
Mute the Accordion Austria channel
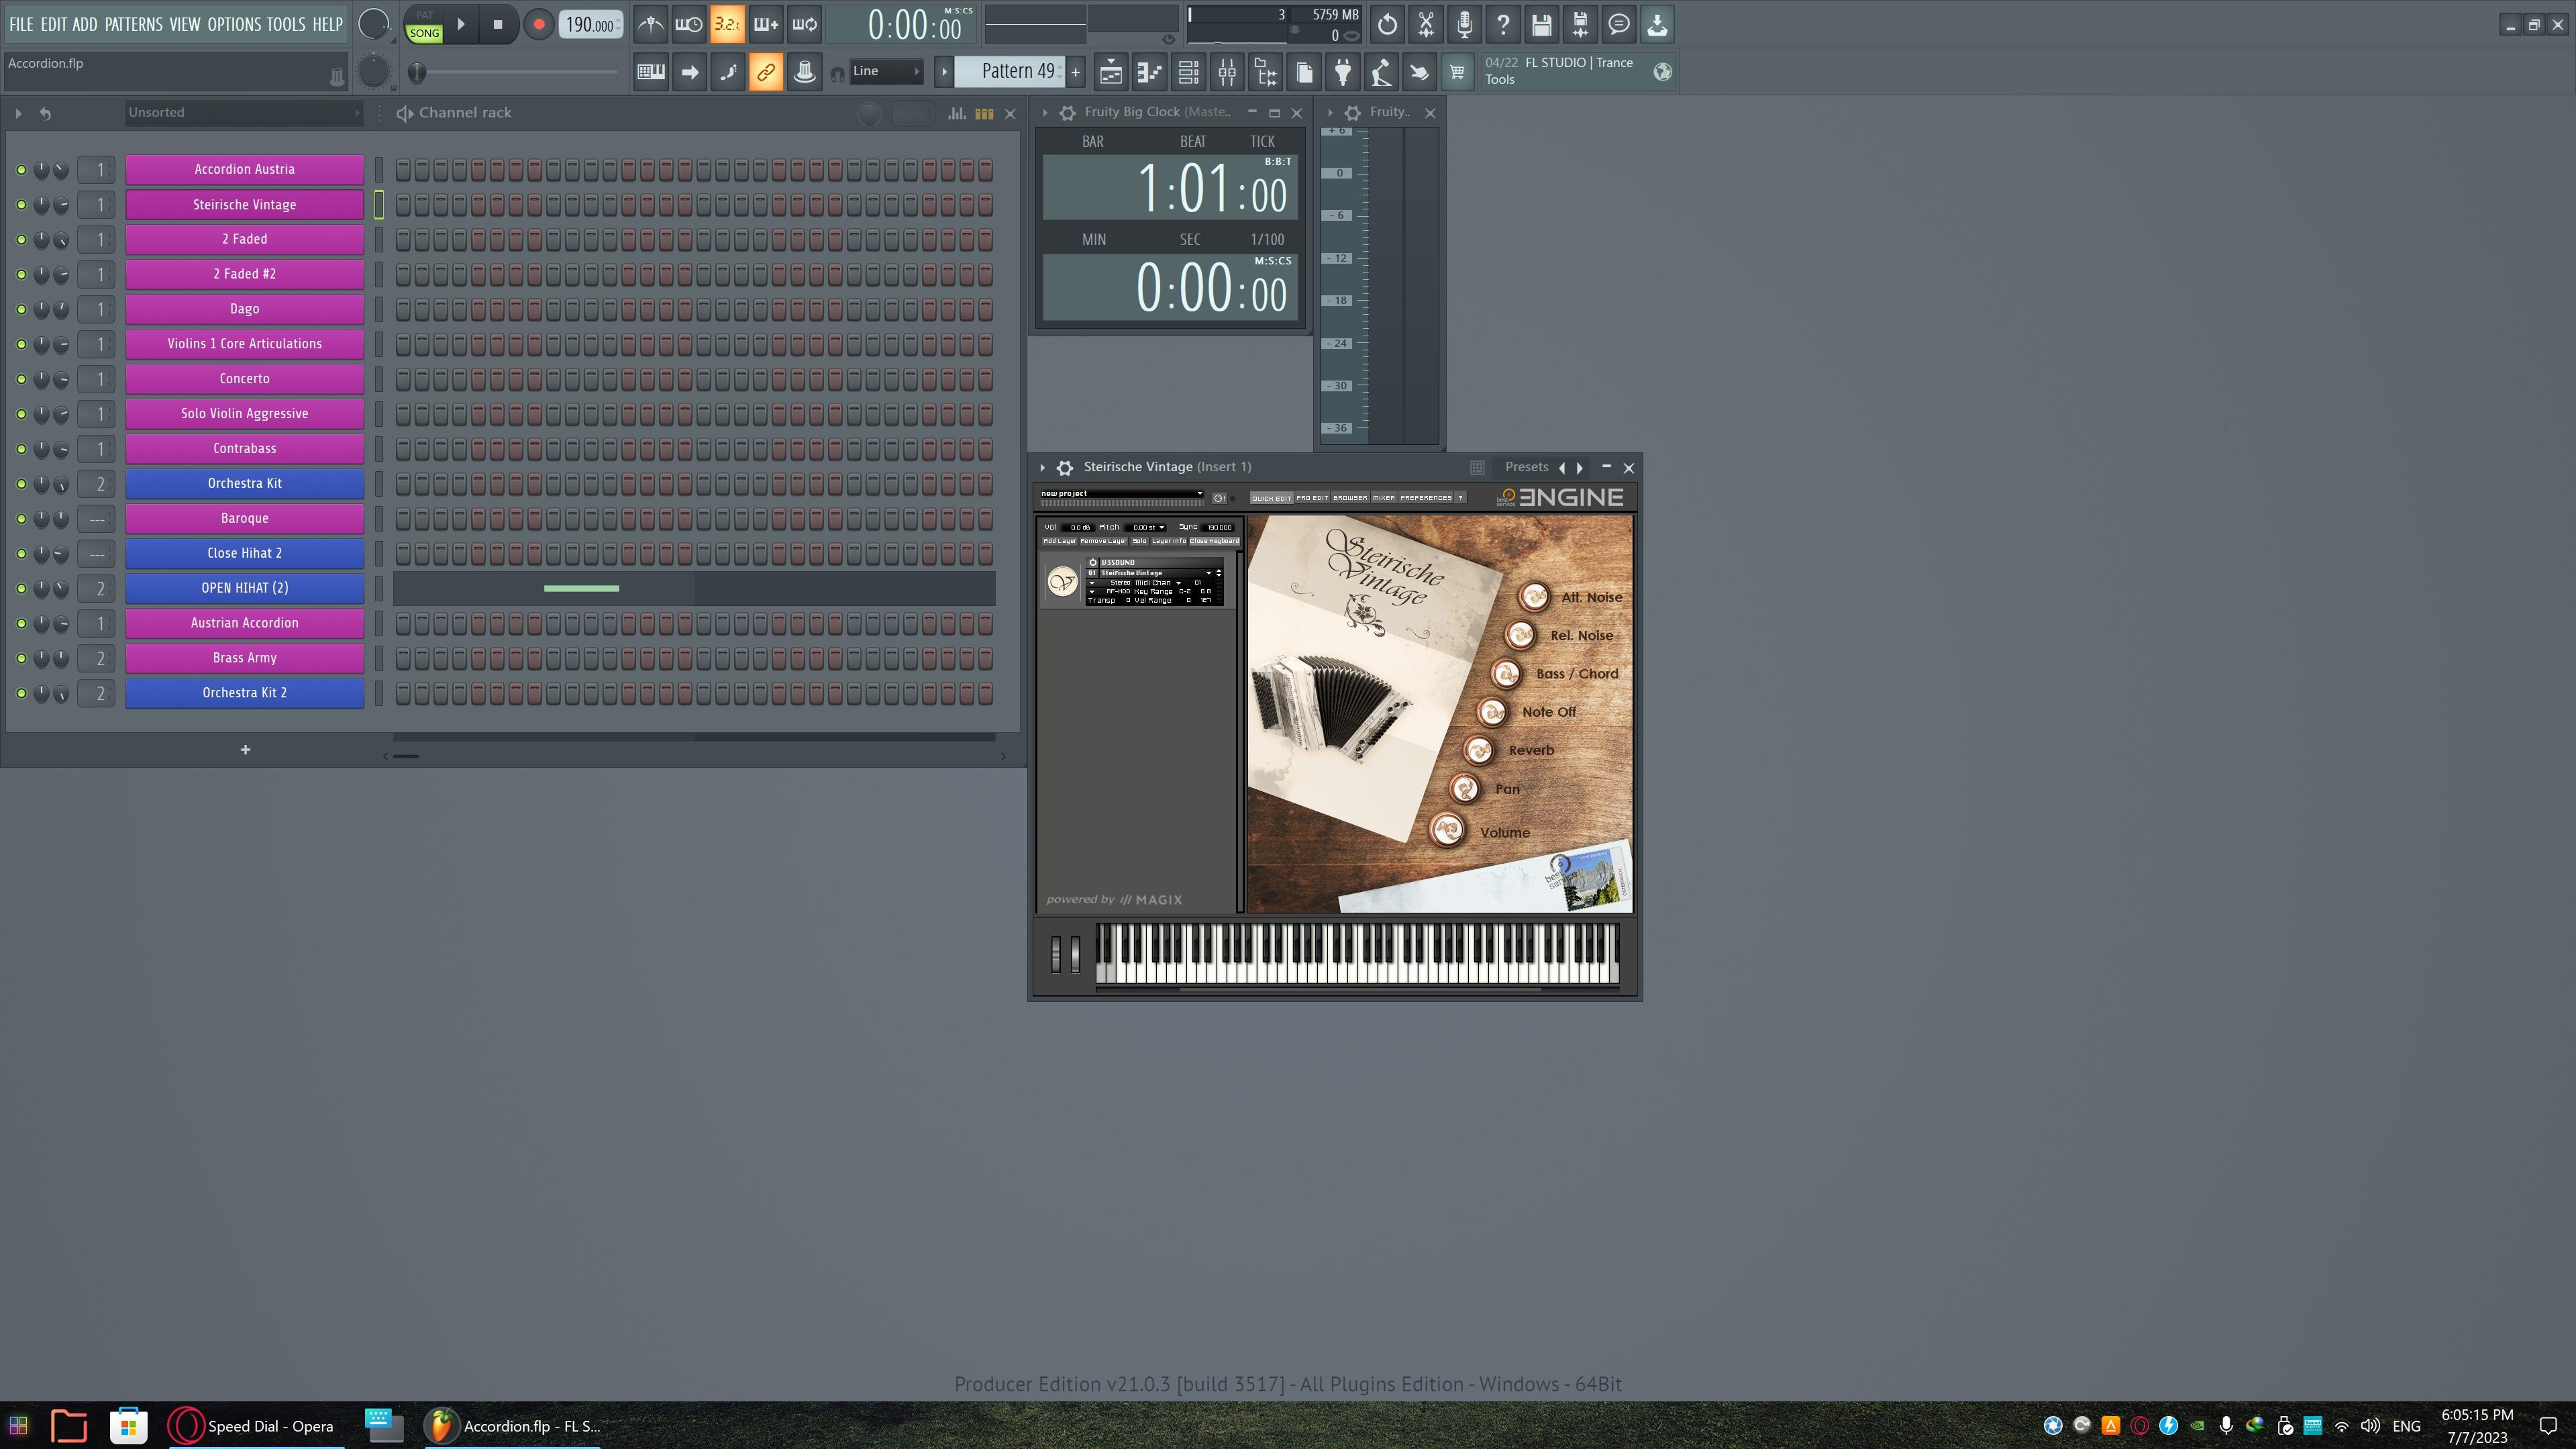point(21,170)
